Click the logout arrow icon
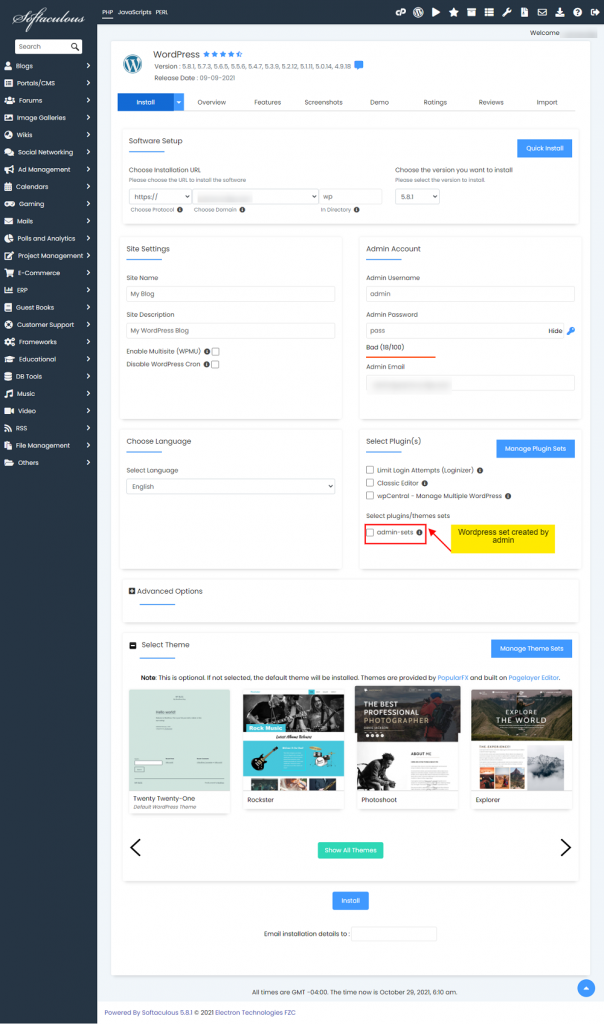The image size is (604, 1024). tap(595, 12)
